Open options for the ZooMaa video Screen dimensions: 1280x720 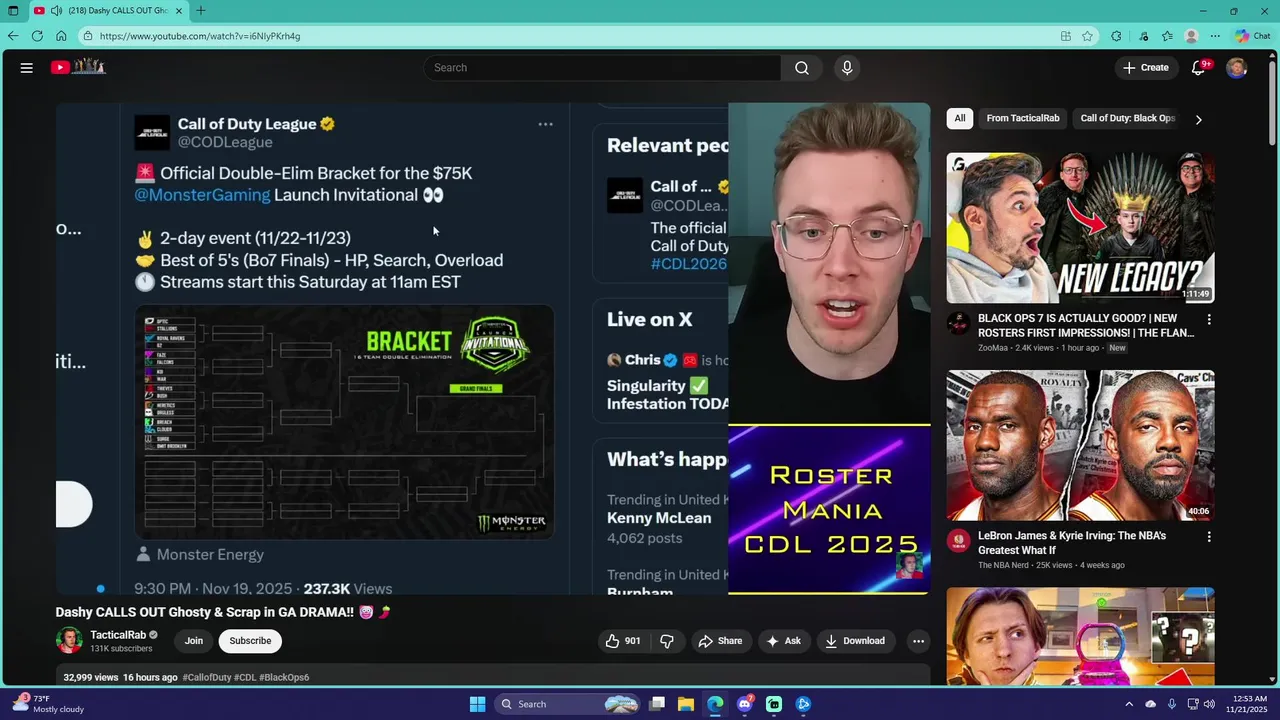pyautogui.click(x=1209, y=320)
